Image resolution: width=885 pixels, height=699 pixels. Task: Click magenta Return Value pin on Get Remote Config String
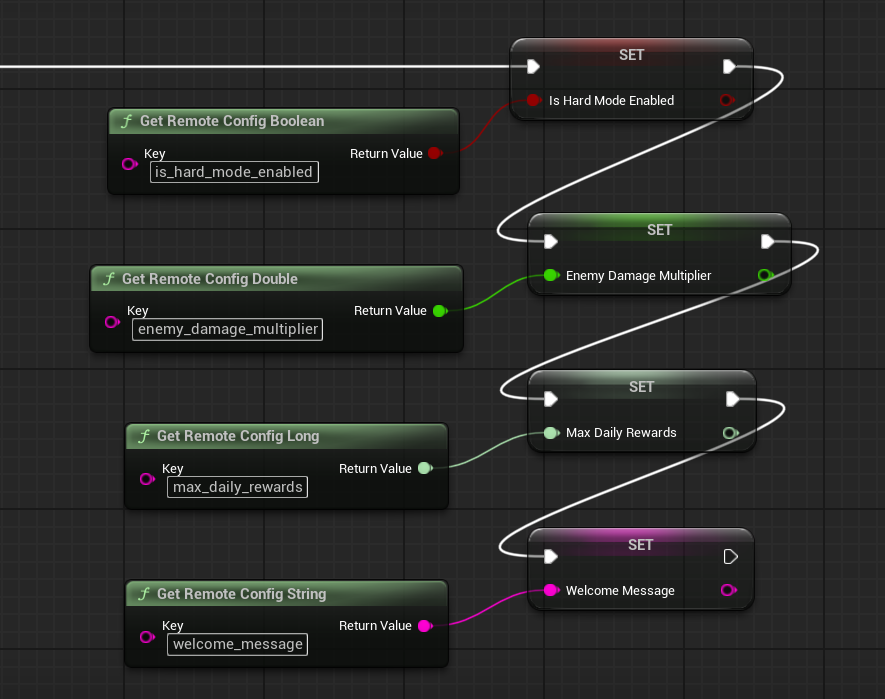coord(424,626)
